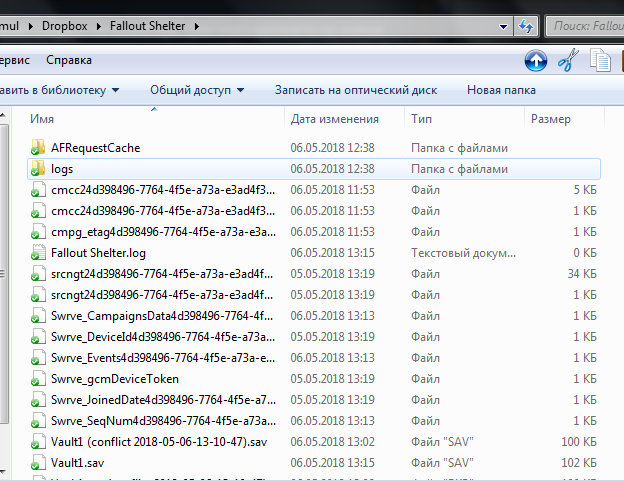The height and width of the screenshot is (481, 624).
Task: Click the Swrve_CampaignsData file name
Action: click(x=162, y=316)
